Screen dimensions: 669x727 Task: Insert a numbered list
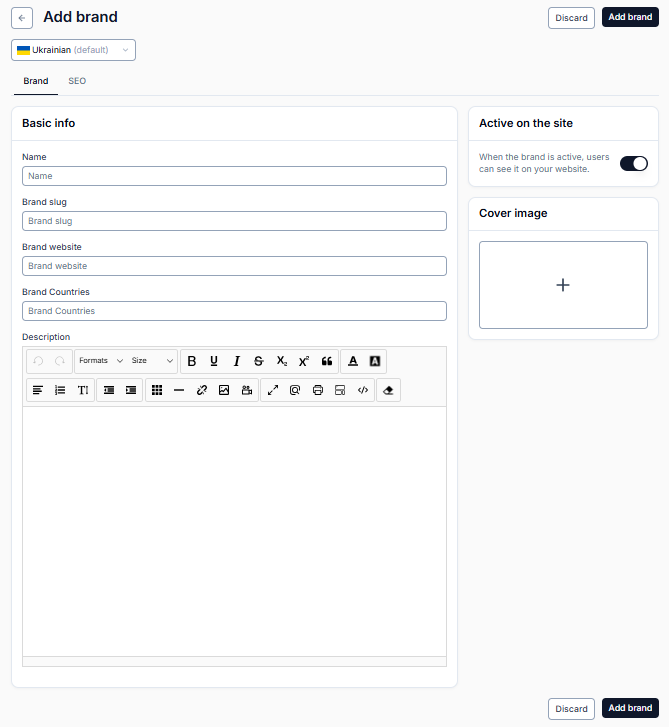coord(60,390)
